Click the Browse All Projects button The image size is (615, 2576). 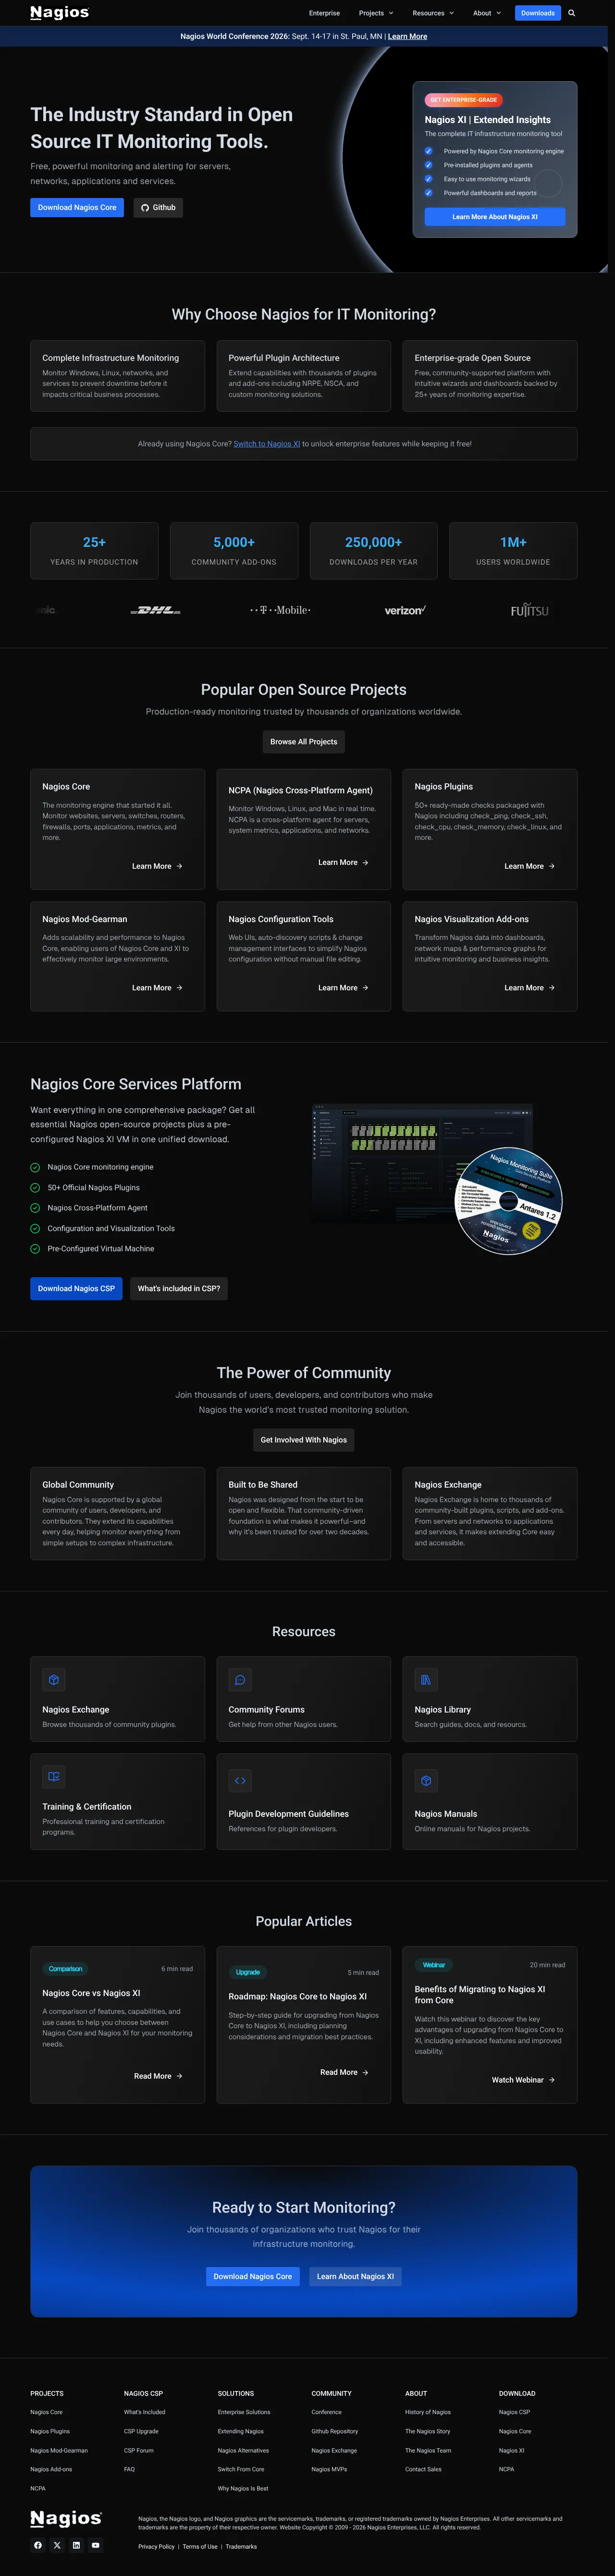click(304, 742)
